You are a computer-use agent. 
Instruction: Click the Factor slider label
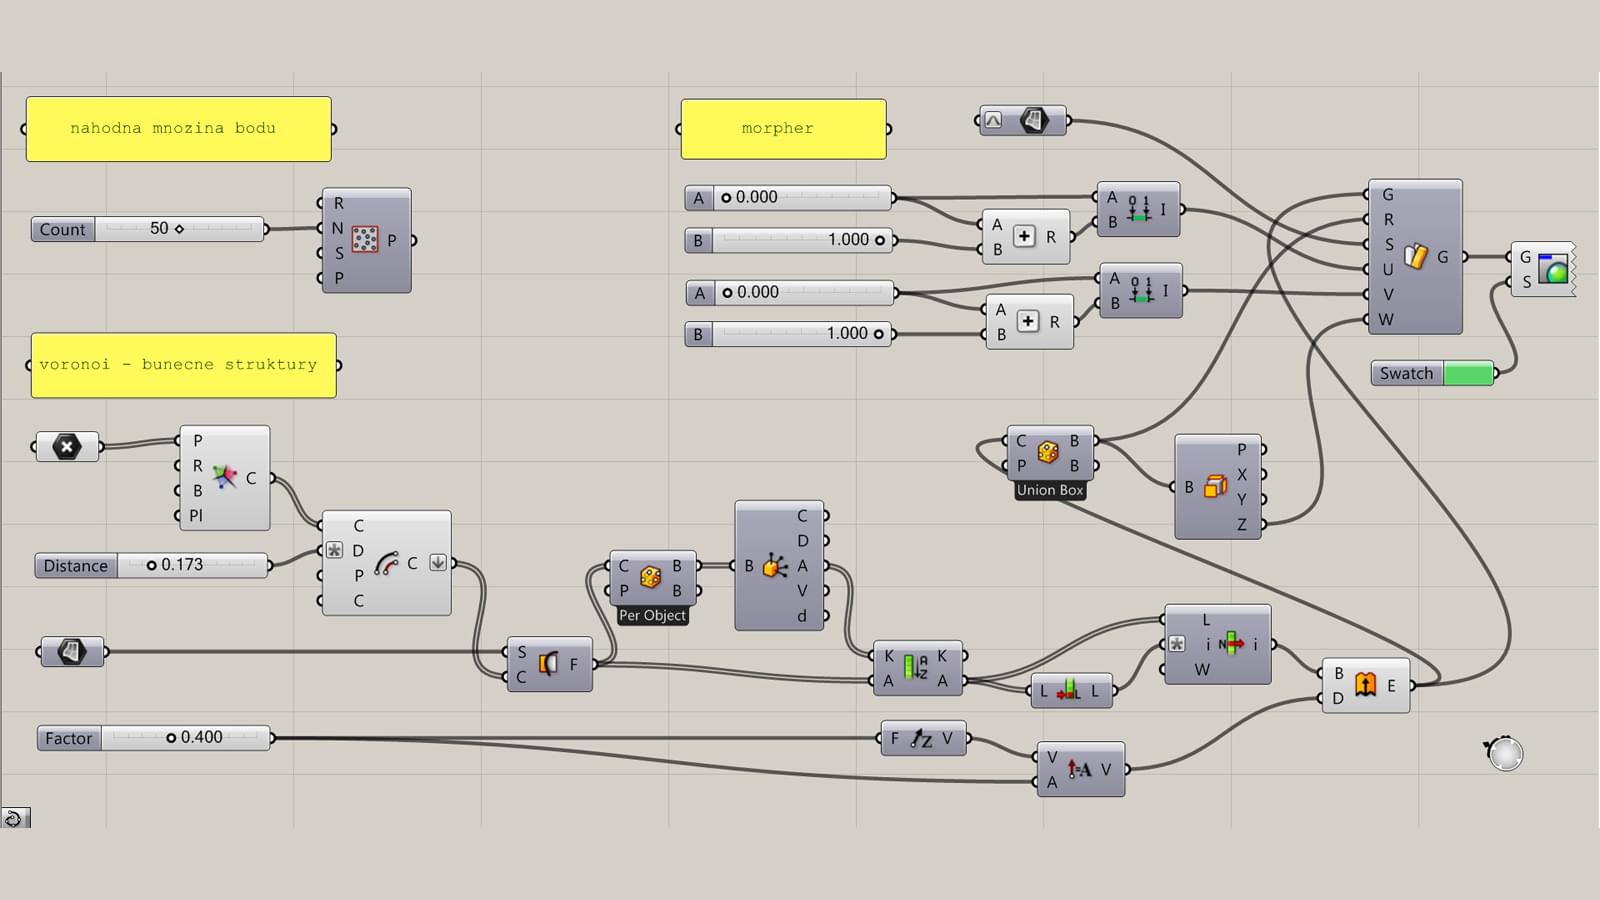68,738
